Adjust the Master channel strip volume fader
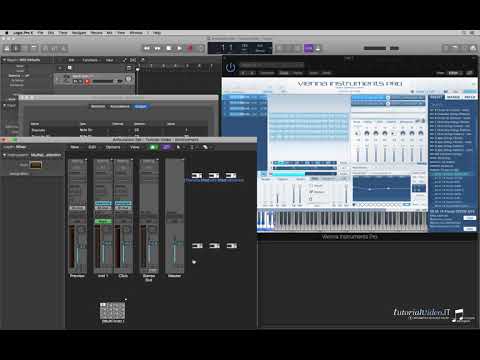 pyautogui.click(x=174, y=248)
